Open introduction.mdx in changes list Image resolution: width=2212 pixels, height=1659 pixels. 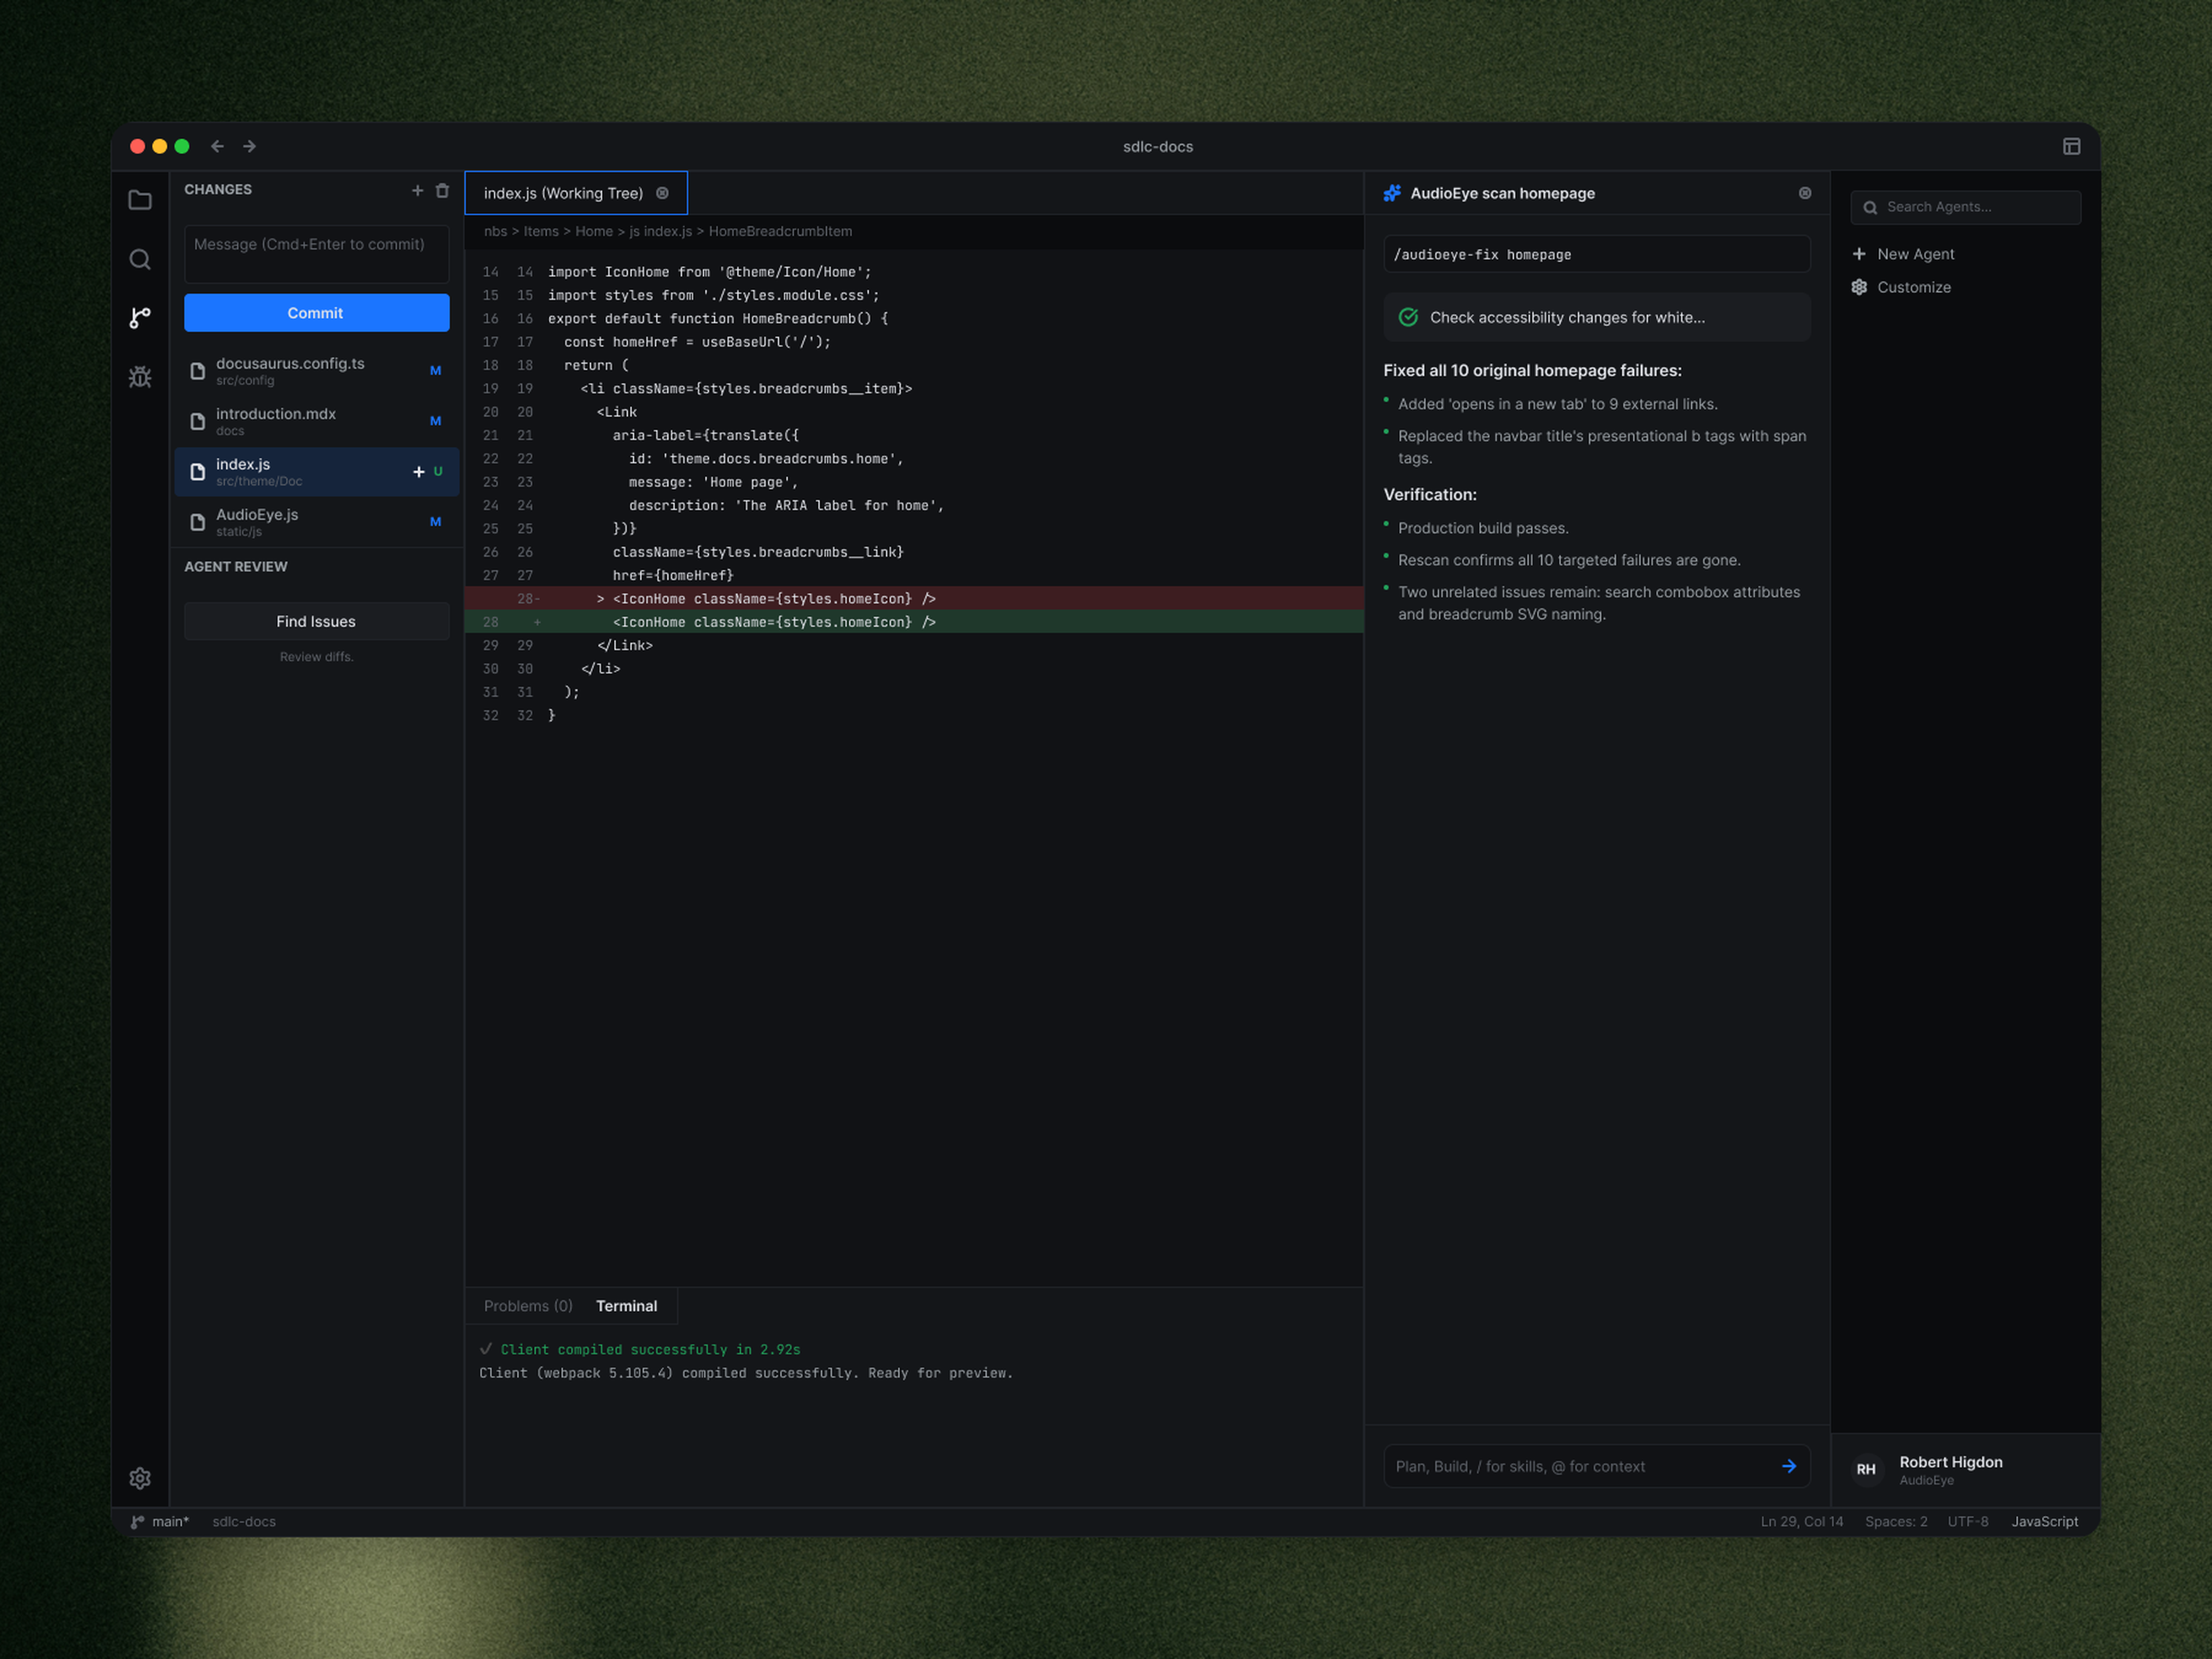(316, 421)
